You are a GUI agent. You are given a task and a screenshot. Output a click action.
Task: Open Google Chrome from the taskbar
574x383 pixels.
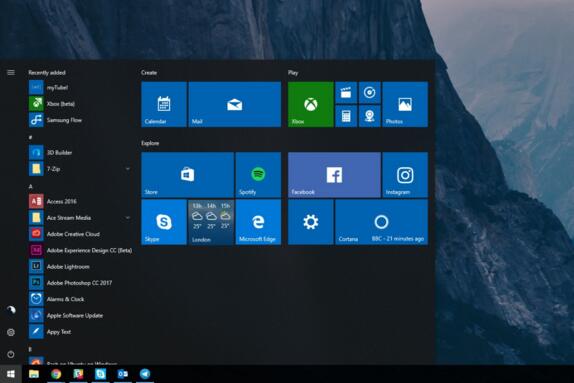pyautogui.click(x=56, y=374)
